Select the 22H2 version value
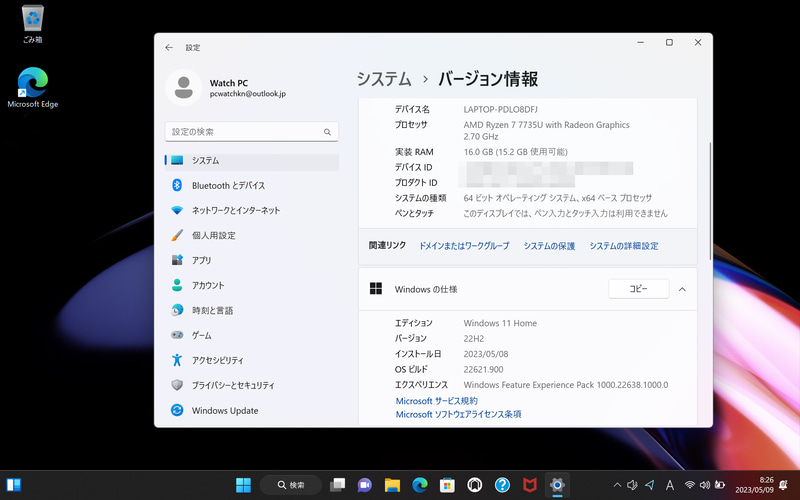Screen dimensions: 800x500 [473, 338]
